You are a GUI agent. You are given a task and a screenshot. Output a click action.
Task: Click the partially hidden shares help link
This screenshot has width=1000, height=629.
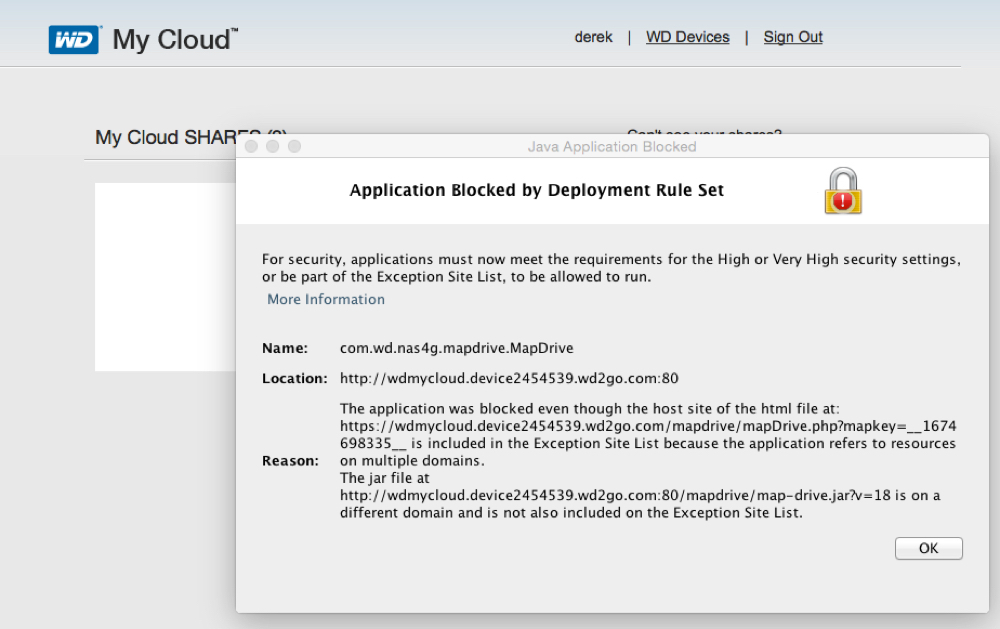coord(704,131)
